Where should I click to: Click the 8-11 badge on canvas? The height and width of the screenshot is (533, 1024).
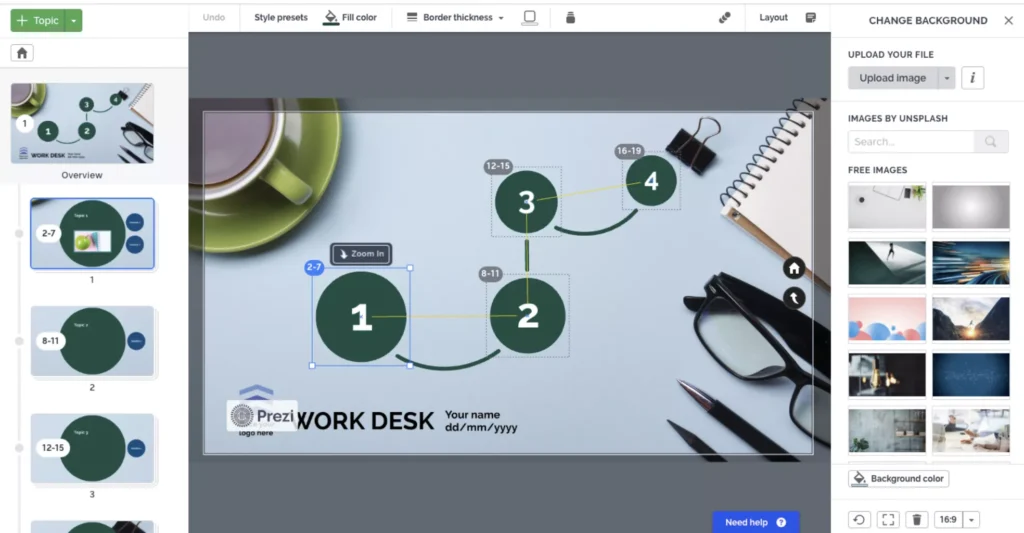coord(490,274)
